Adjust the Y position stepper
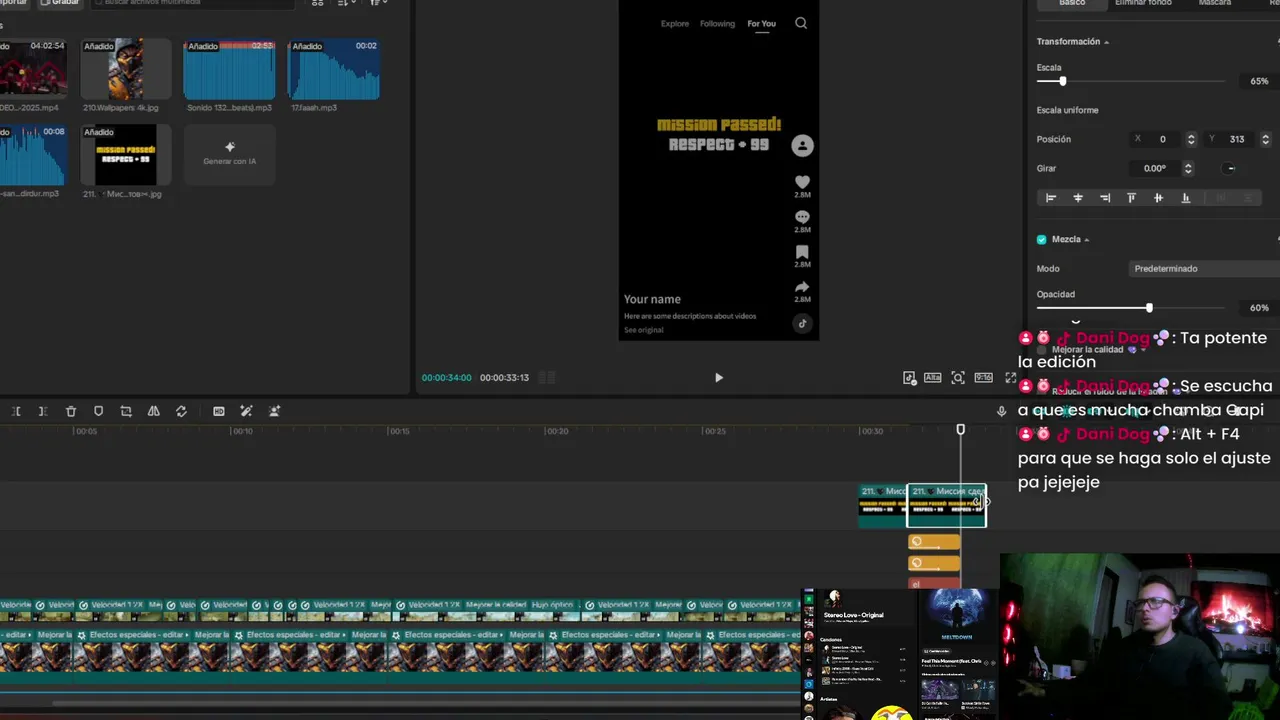1280x720 pixels. coord(1265,139)
